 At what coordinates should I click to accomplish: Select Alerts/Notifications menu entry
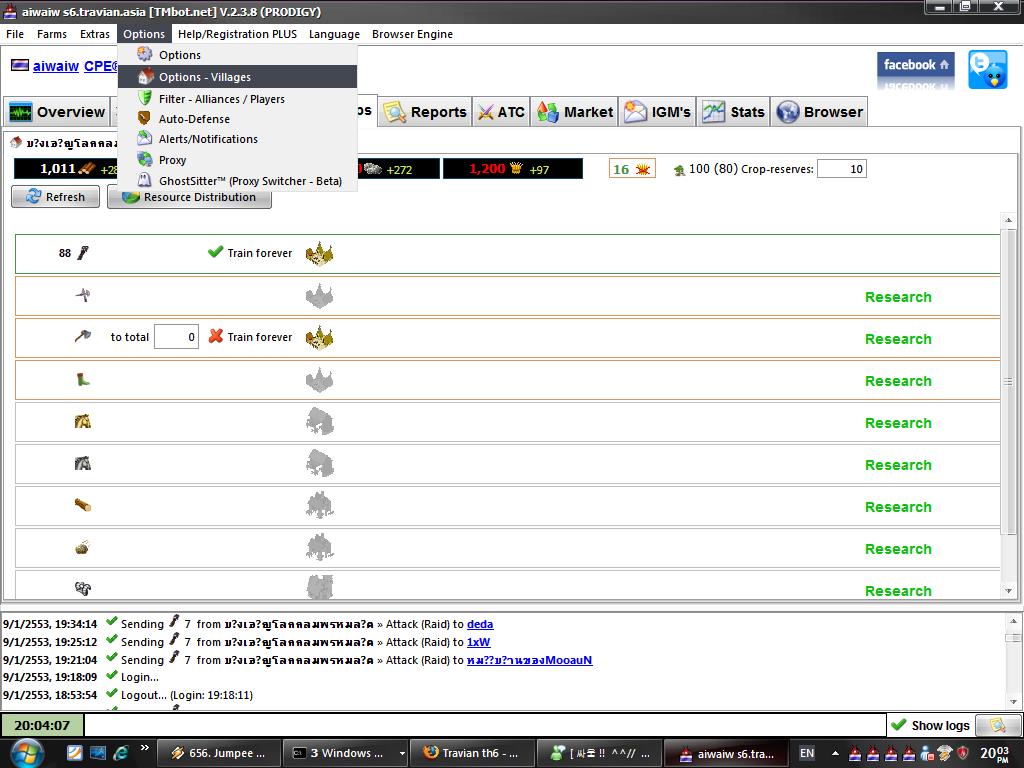238,139
